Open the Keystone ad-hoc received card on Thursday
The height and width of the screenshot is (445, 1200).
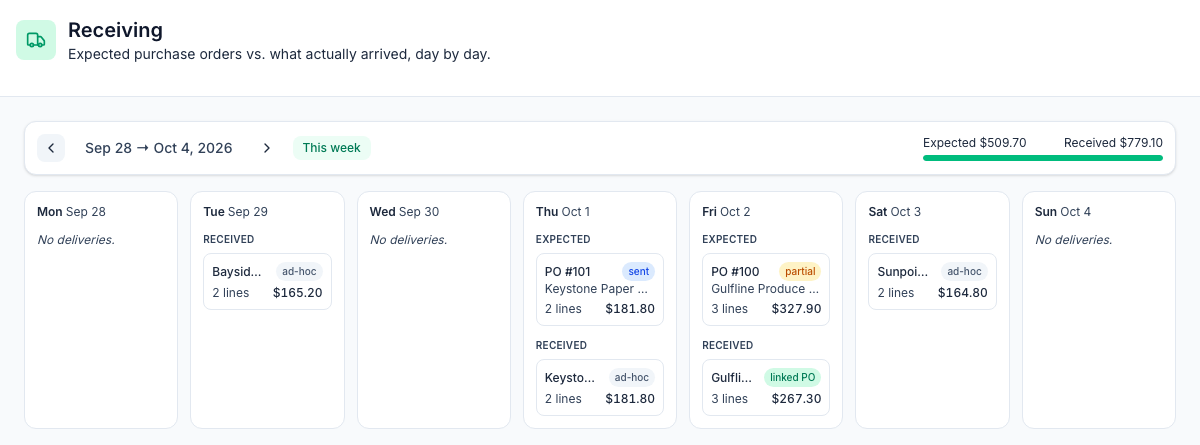click(600, 387)
